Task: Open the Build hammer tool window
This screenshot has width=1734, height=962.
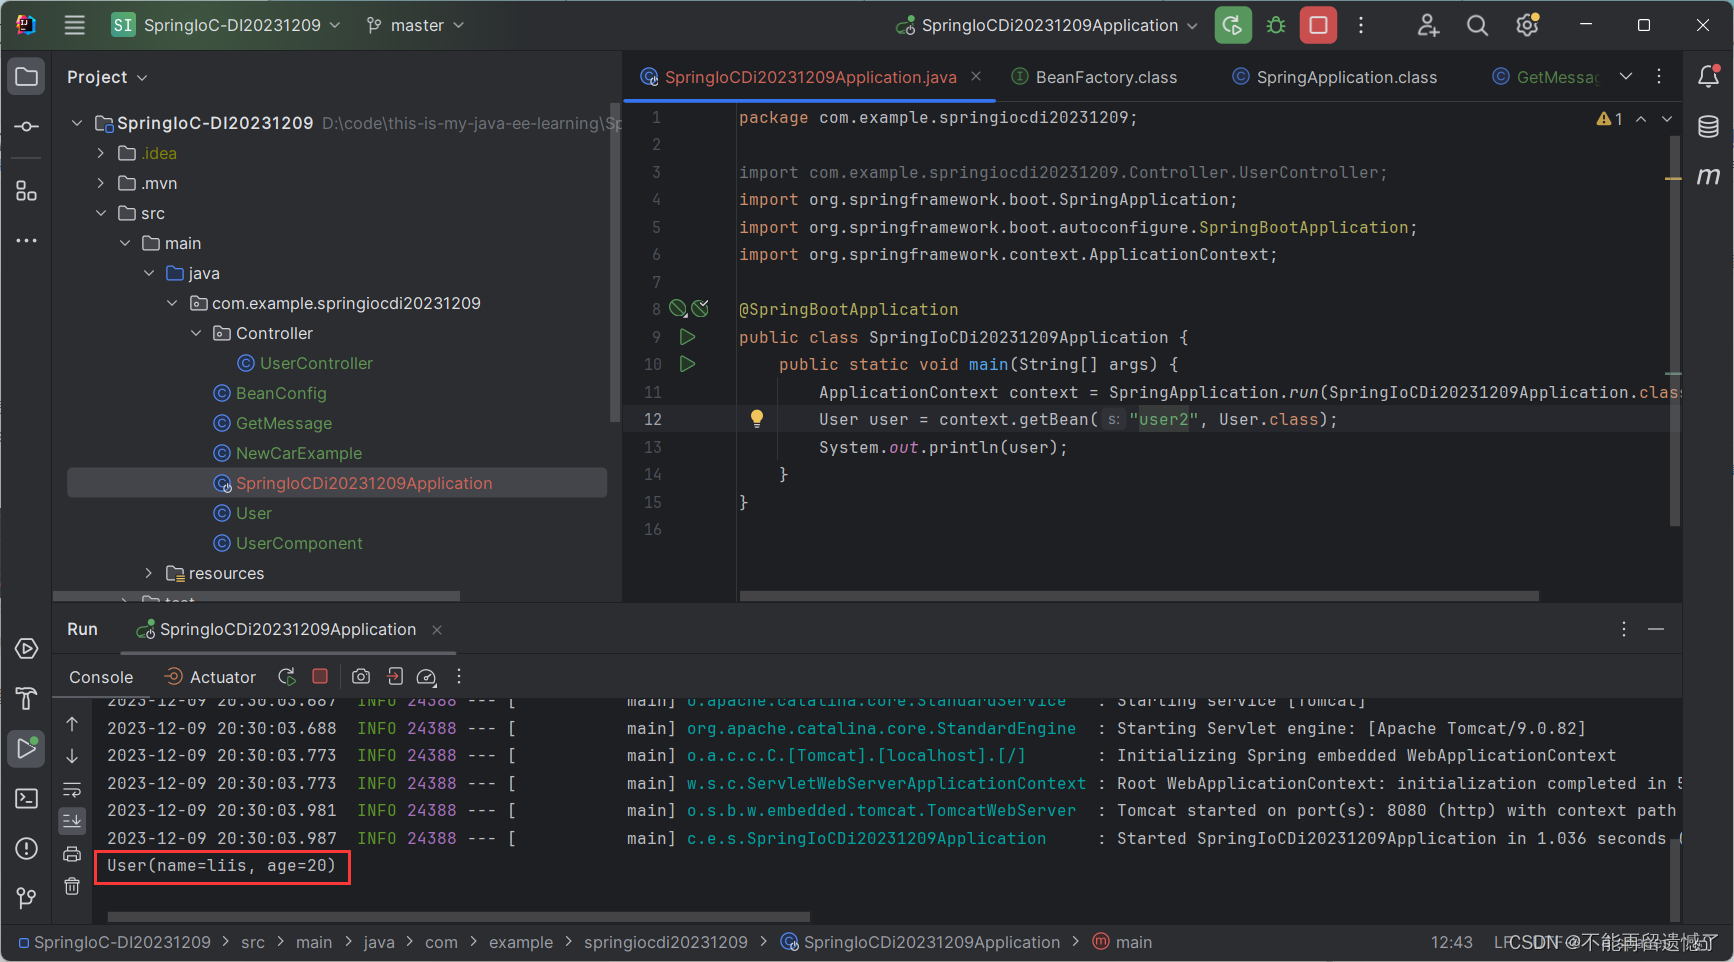Action: tap(26, 698)
